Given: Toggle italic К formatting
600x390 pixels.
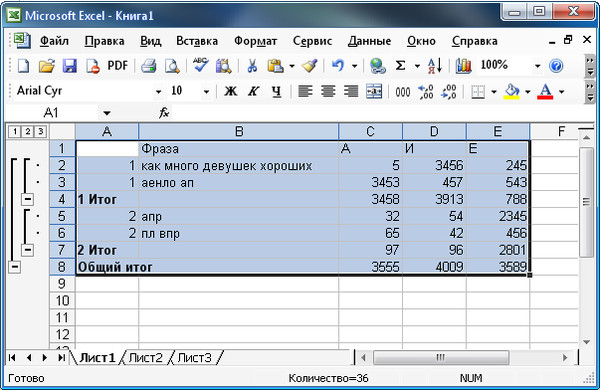Looking at the screenshot, I should [x=253, y=91].
